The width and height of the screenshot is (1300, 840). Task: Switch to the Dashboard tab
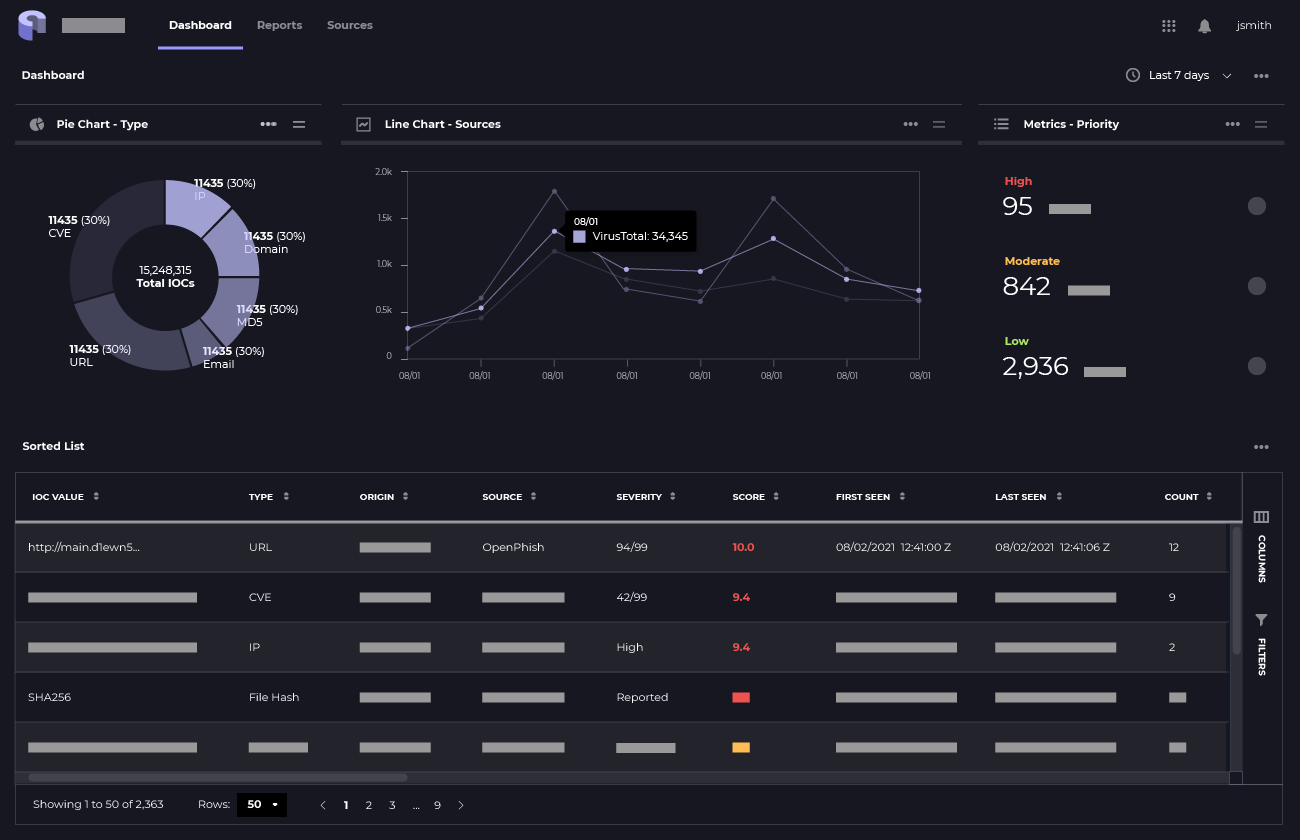pyautogui.click(x=200, y=25)
